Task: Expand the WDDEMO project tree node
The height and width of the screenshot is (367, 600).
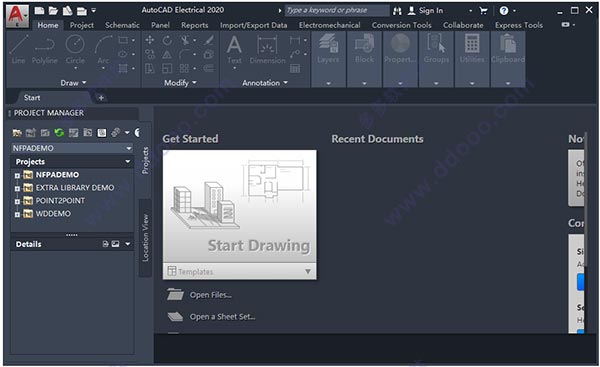Action: point(17,215)
